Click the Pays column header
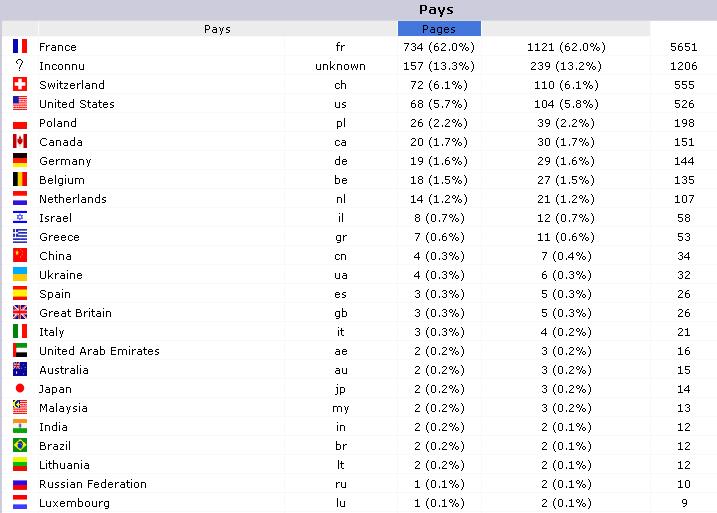Image resolution: width=717 pixels, height=513 pixels. (x=217, y=29)
